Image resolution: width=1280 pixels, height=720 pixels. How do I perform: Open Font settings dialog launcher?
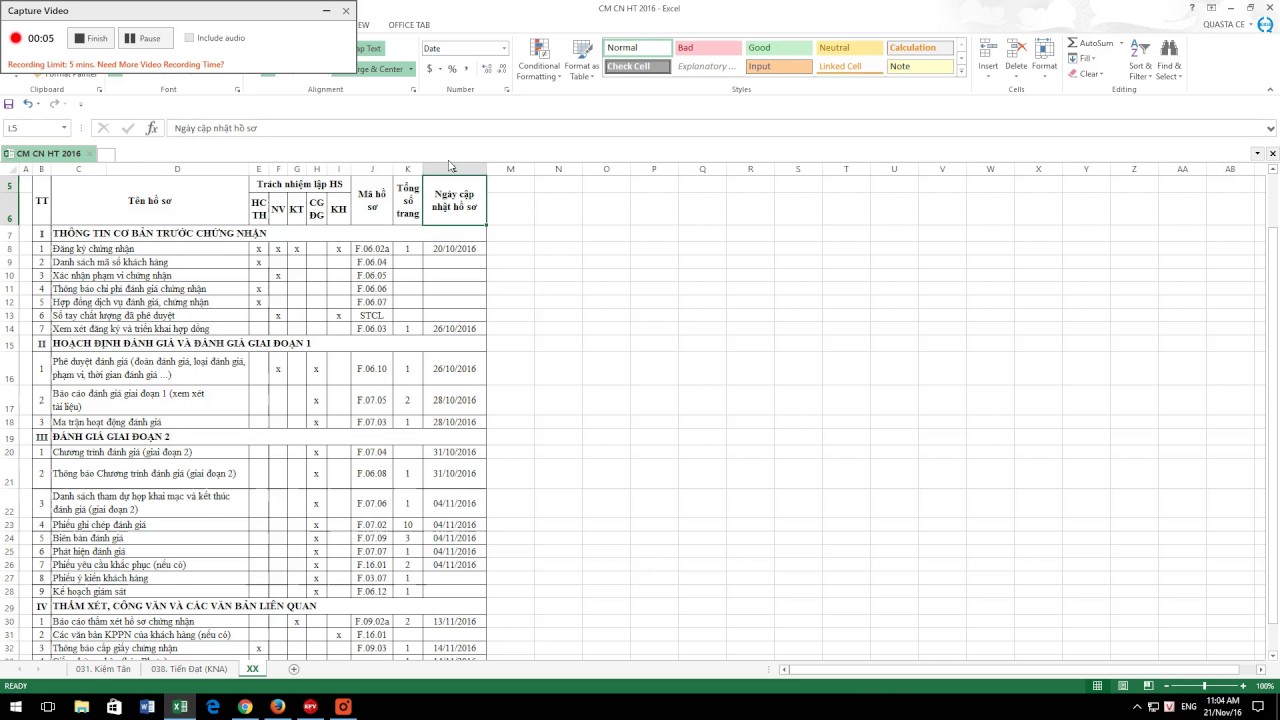pyautogui.click(x=237, y=90)
